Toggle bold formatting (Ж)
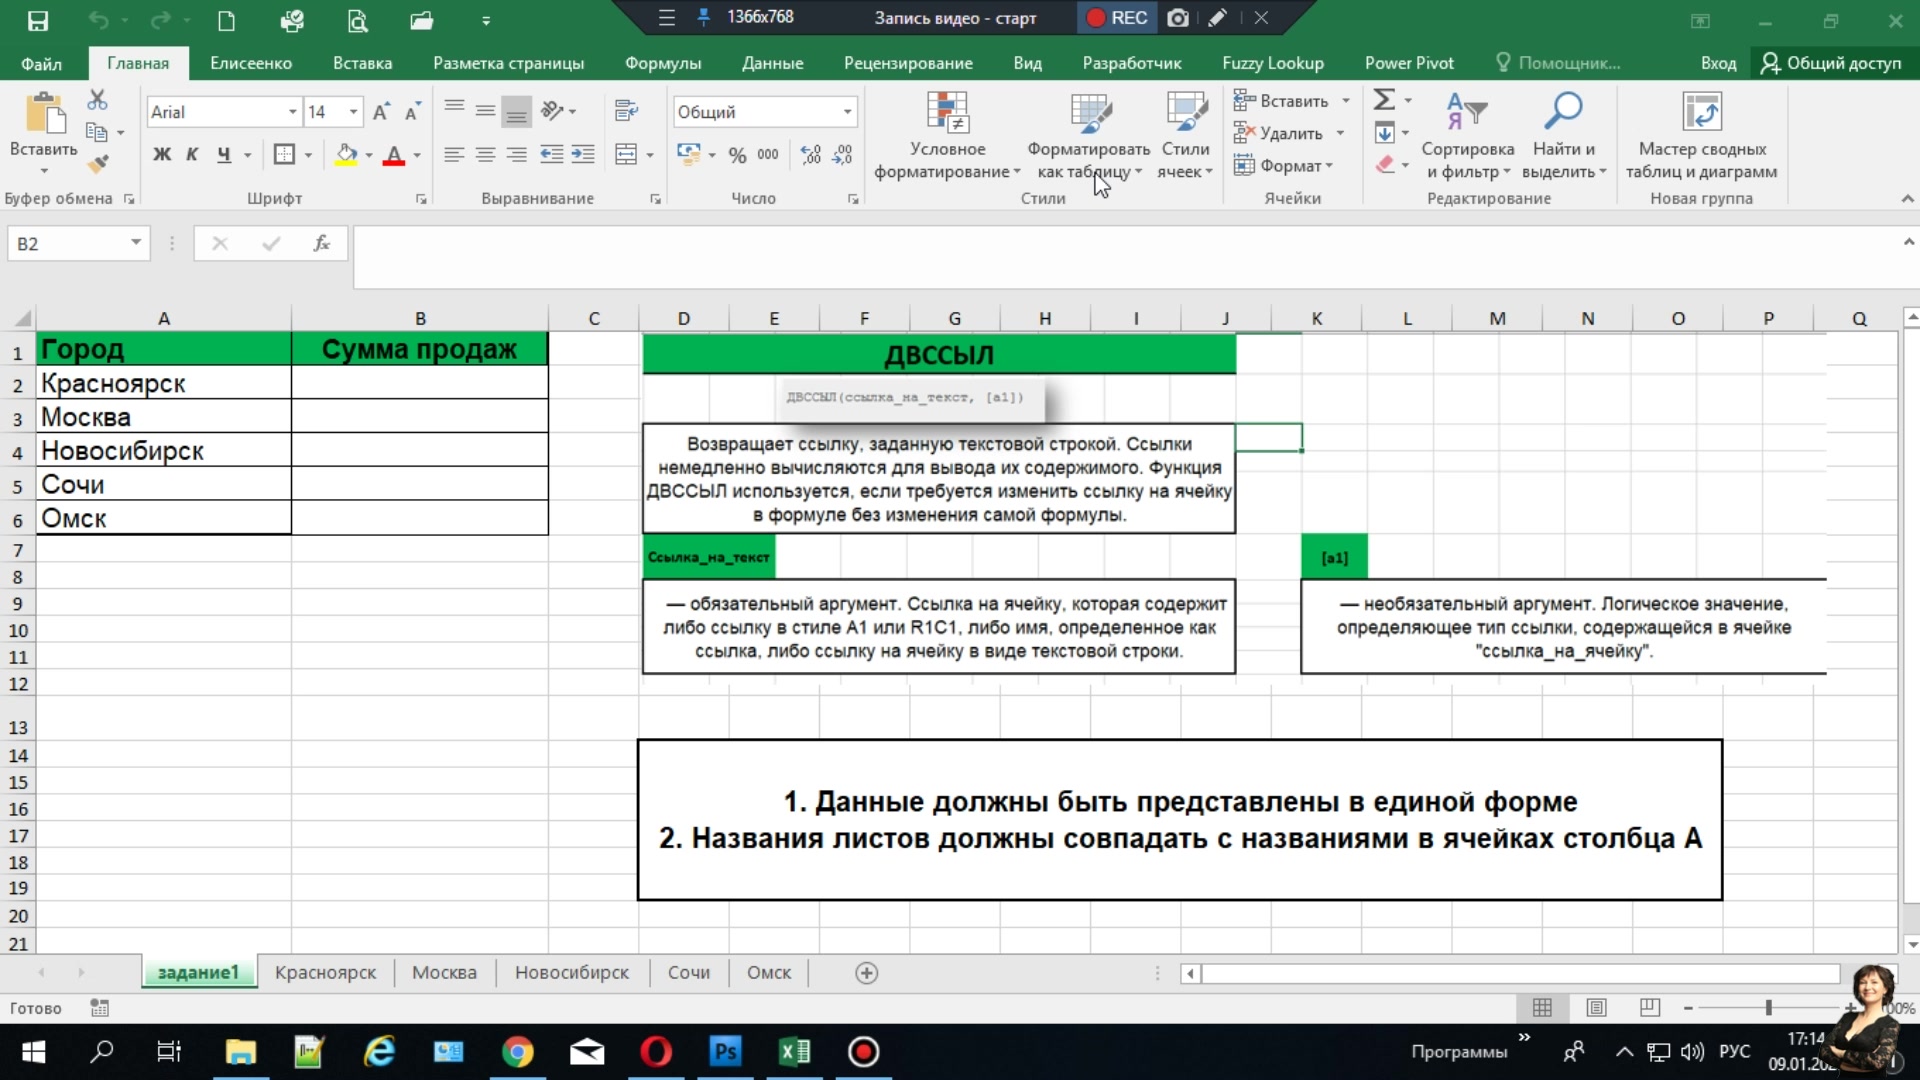The image size is (1920, 1080). (x=162, y=155)
